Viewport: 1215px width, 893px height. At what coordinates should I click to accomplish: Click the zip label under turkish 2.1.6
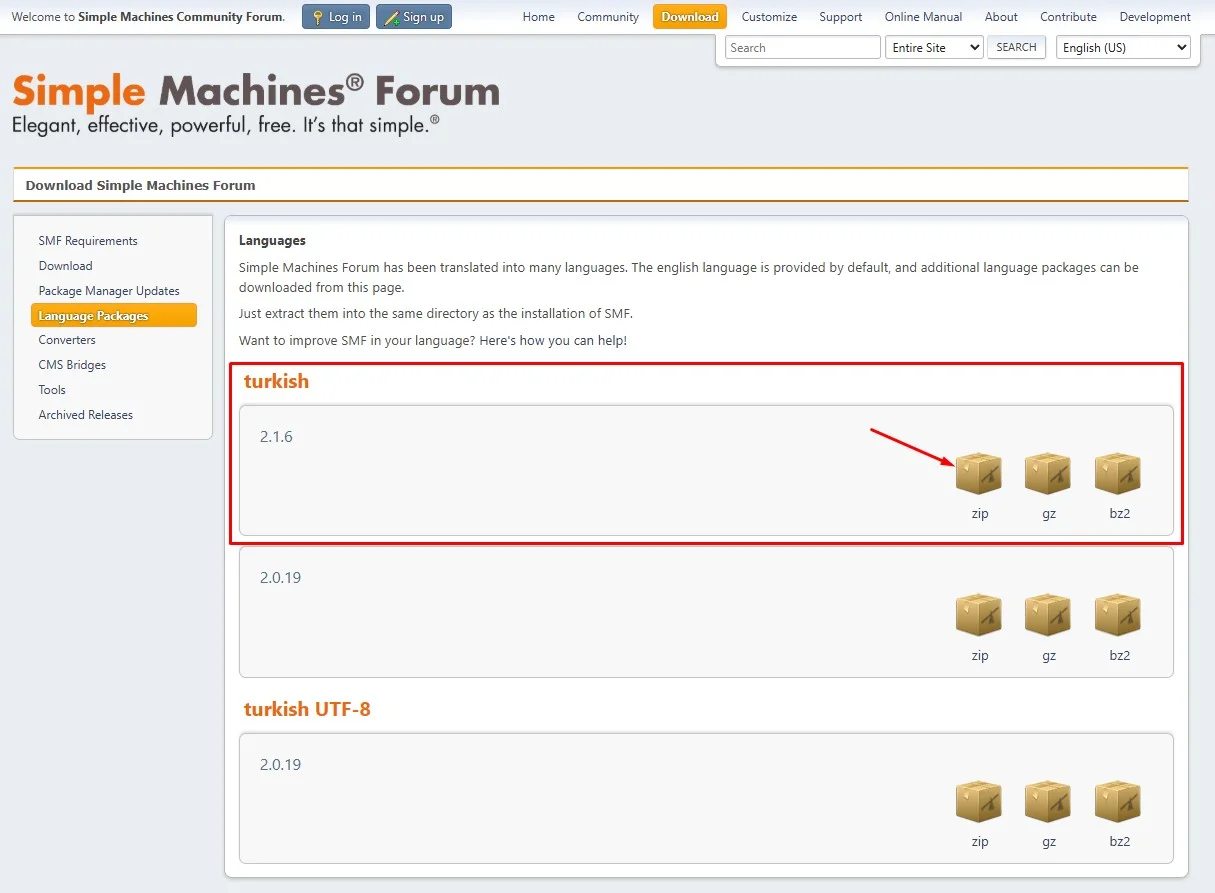(980, 514)
